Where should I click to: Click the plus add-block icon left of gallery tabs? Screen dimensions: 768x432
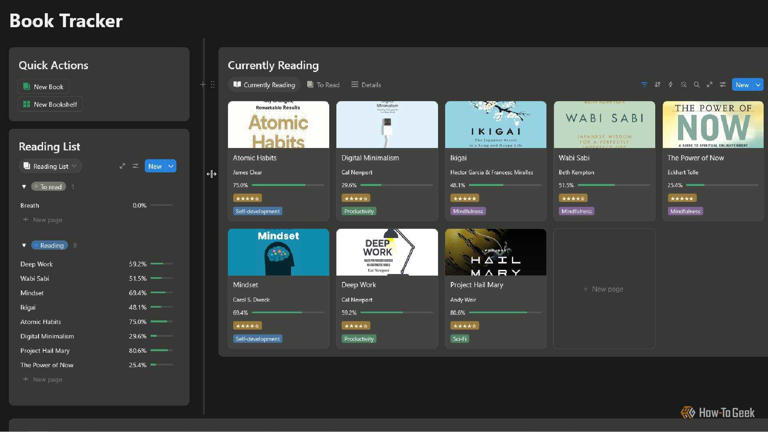[203, 85]
